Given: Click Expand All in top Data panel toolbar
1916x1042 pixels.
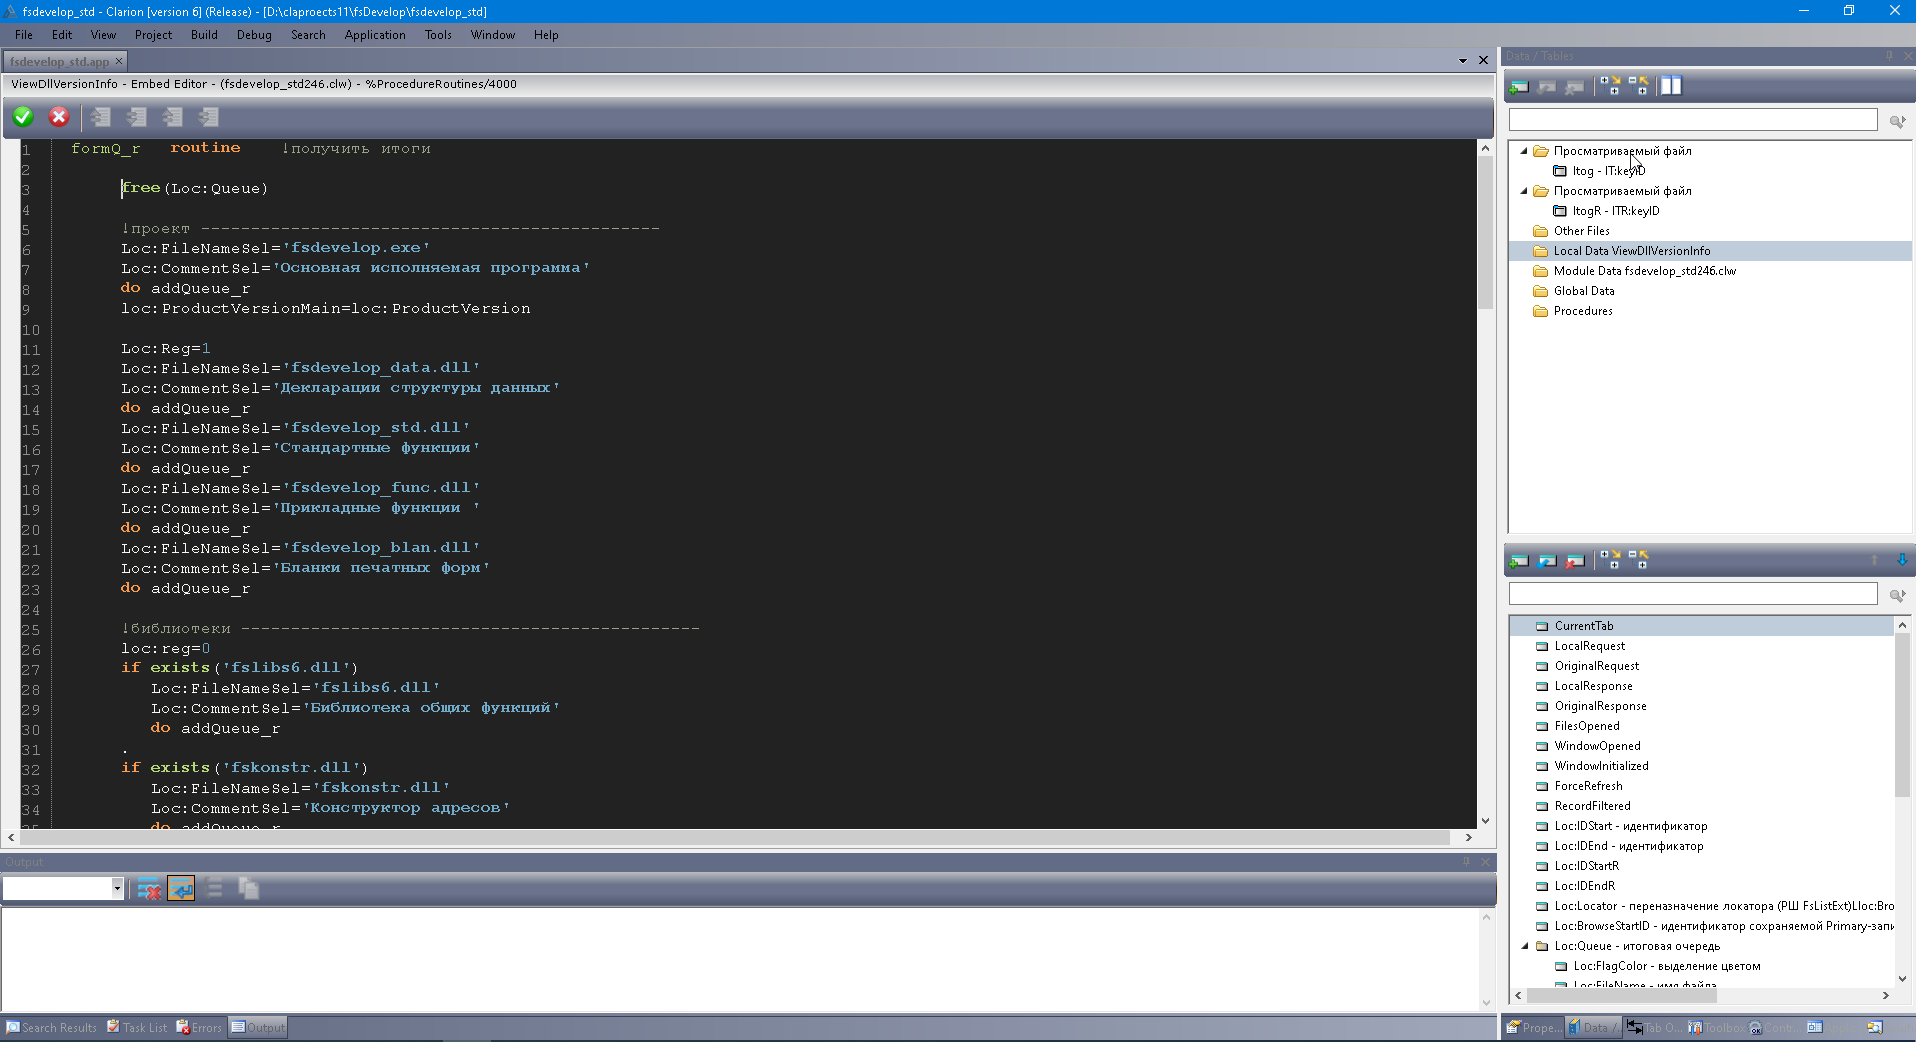Looking at the screenshot, I should [1610, 87].
